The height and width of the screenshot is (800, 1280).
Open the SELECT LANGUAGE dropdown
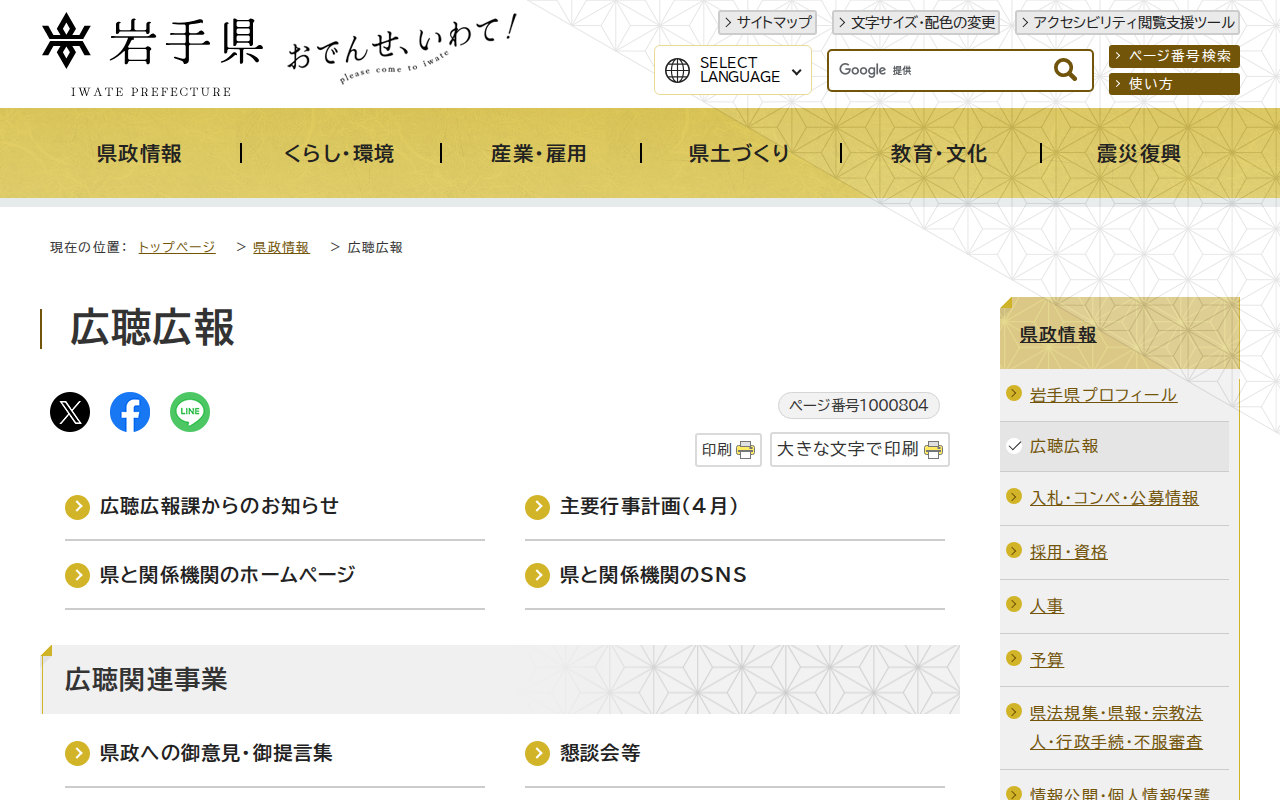[x=733, y=69]
